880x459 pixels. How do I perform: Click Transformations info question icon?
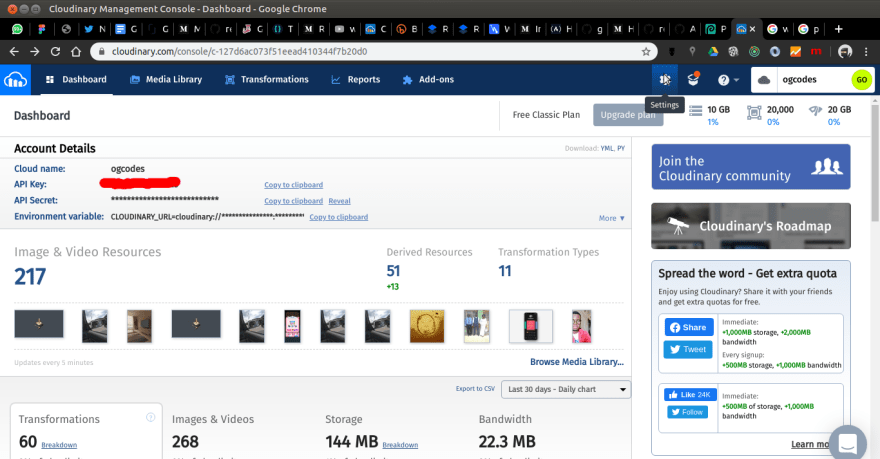click(x=150, y=417)
